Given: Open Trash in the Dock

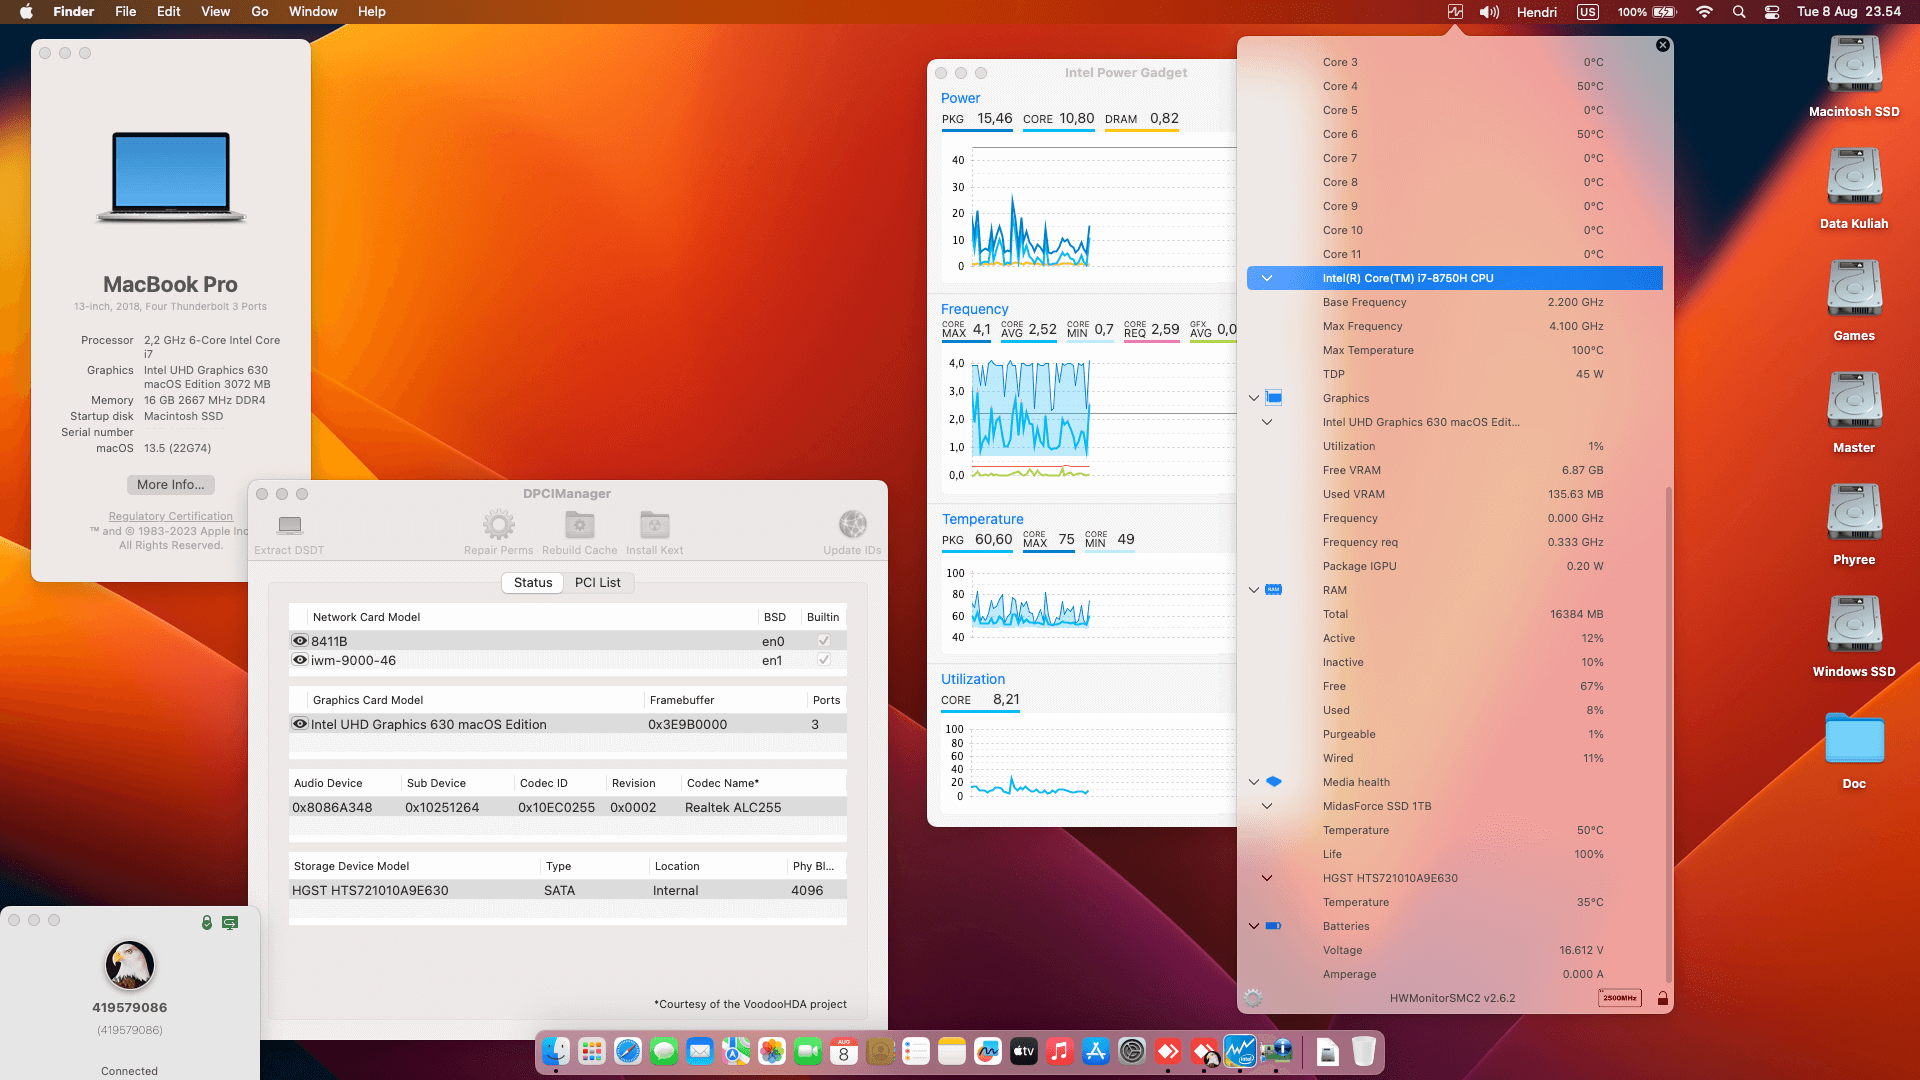Looking at the screenshot, I should [1364, 1051].
